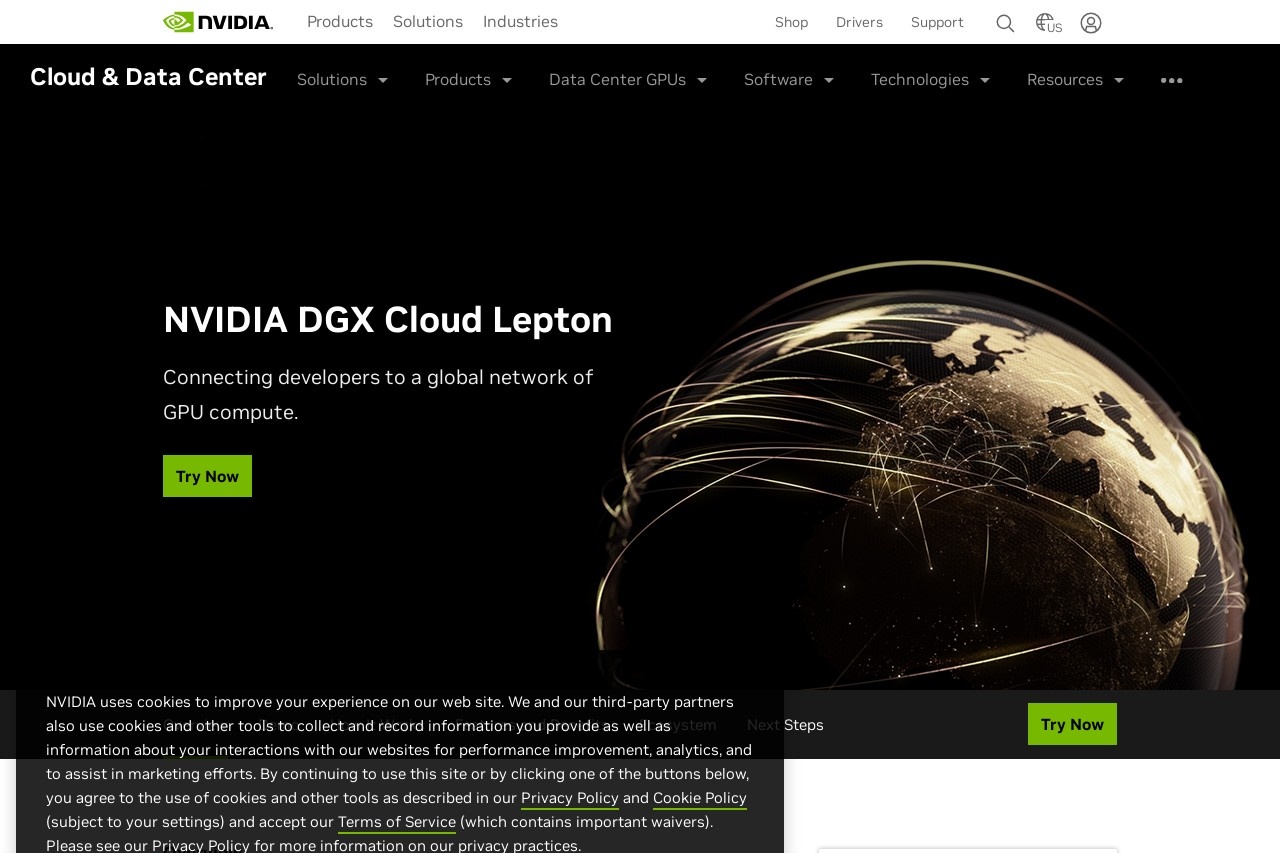Open Industries in the top menu

[x=521, y=22]
